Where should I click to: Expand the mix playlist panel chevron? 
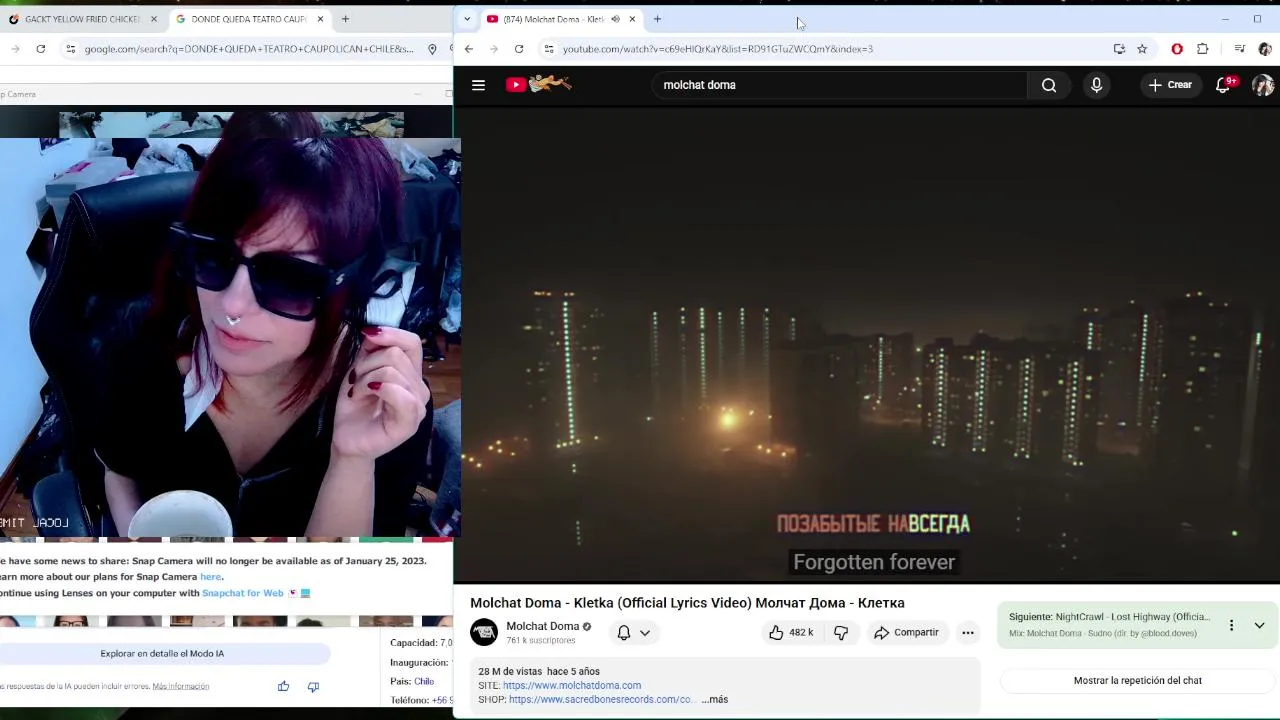coord(1259,625)
